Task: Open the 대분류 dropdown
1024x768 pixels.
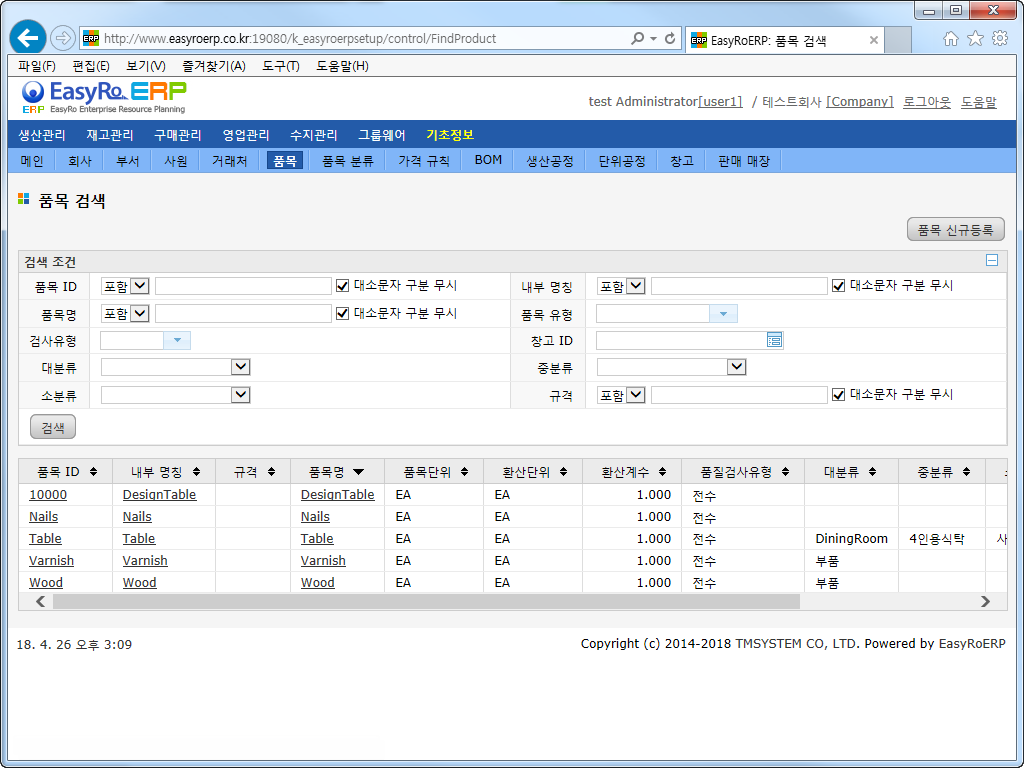Action: click(x=240, y=368)
